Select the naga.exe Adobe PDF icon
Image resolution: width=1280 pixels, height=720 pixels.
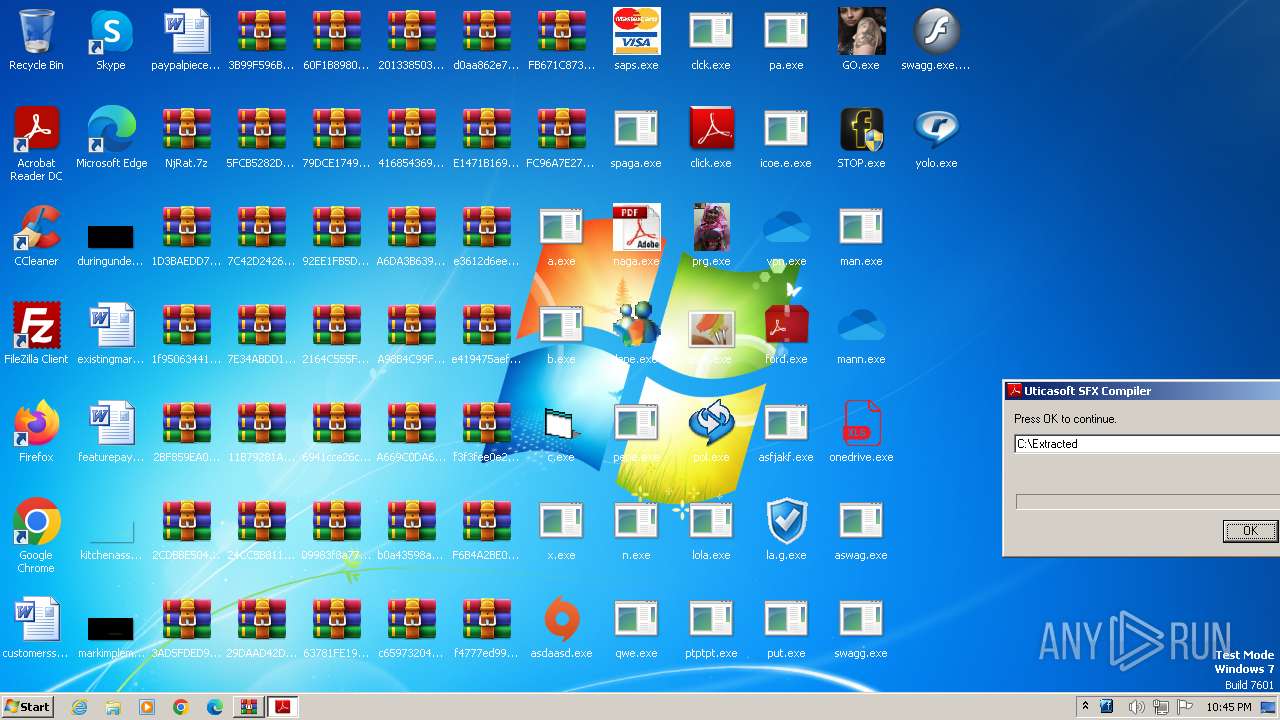coord(636,227)
